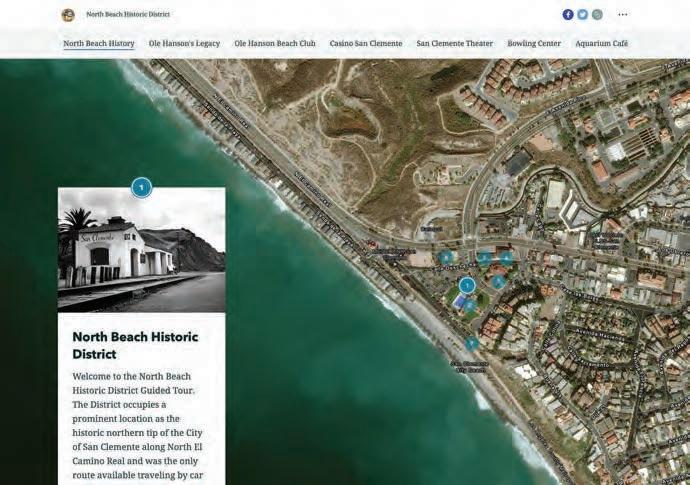
Task: Select map marker by San Clemente City Beach
Action: point(471,343)
